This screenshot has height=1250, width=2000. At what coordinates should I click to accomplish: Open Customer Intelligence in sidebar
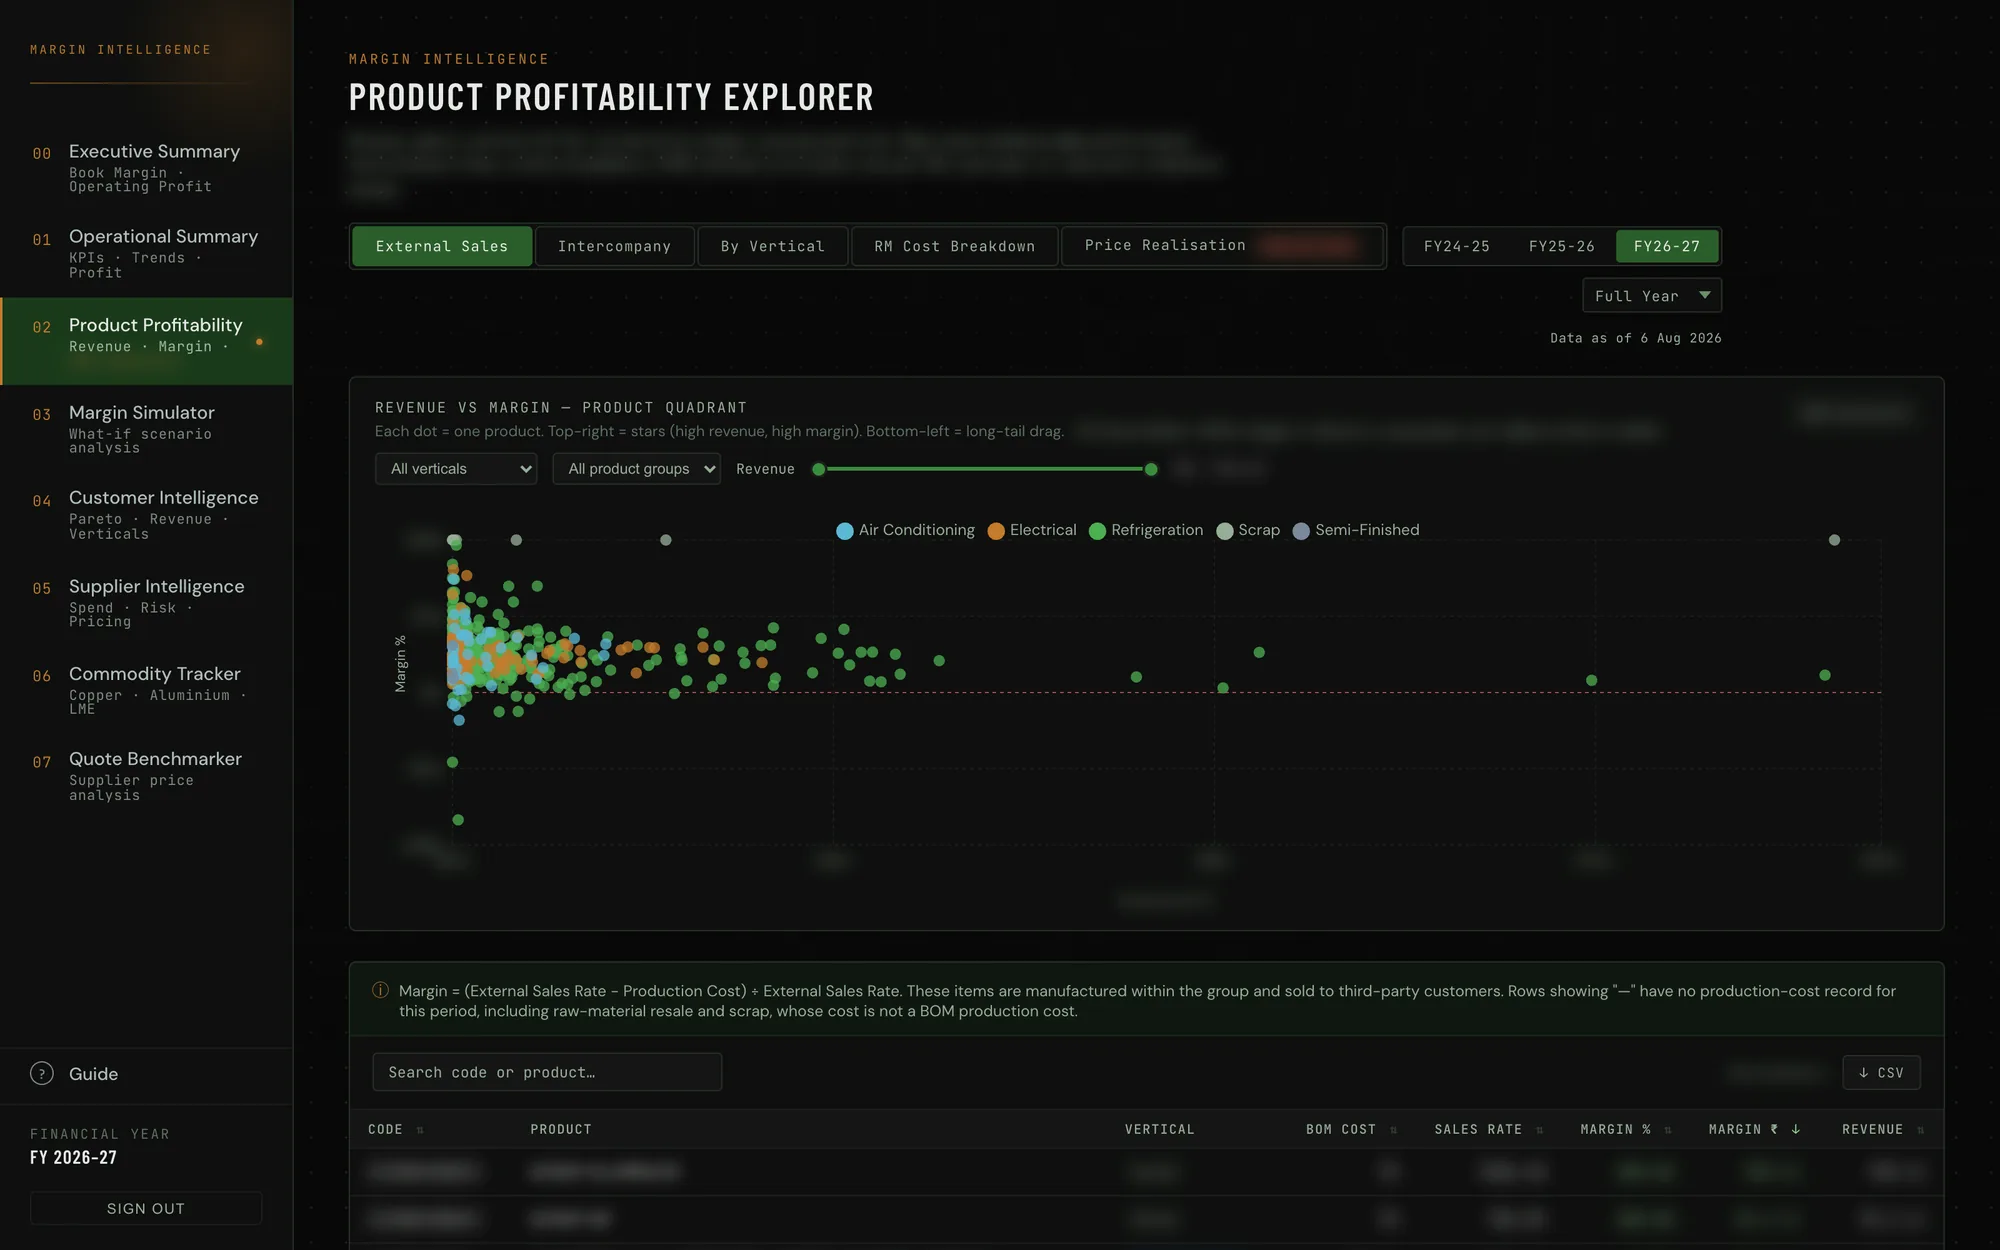146,514
